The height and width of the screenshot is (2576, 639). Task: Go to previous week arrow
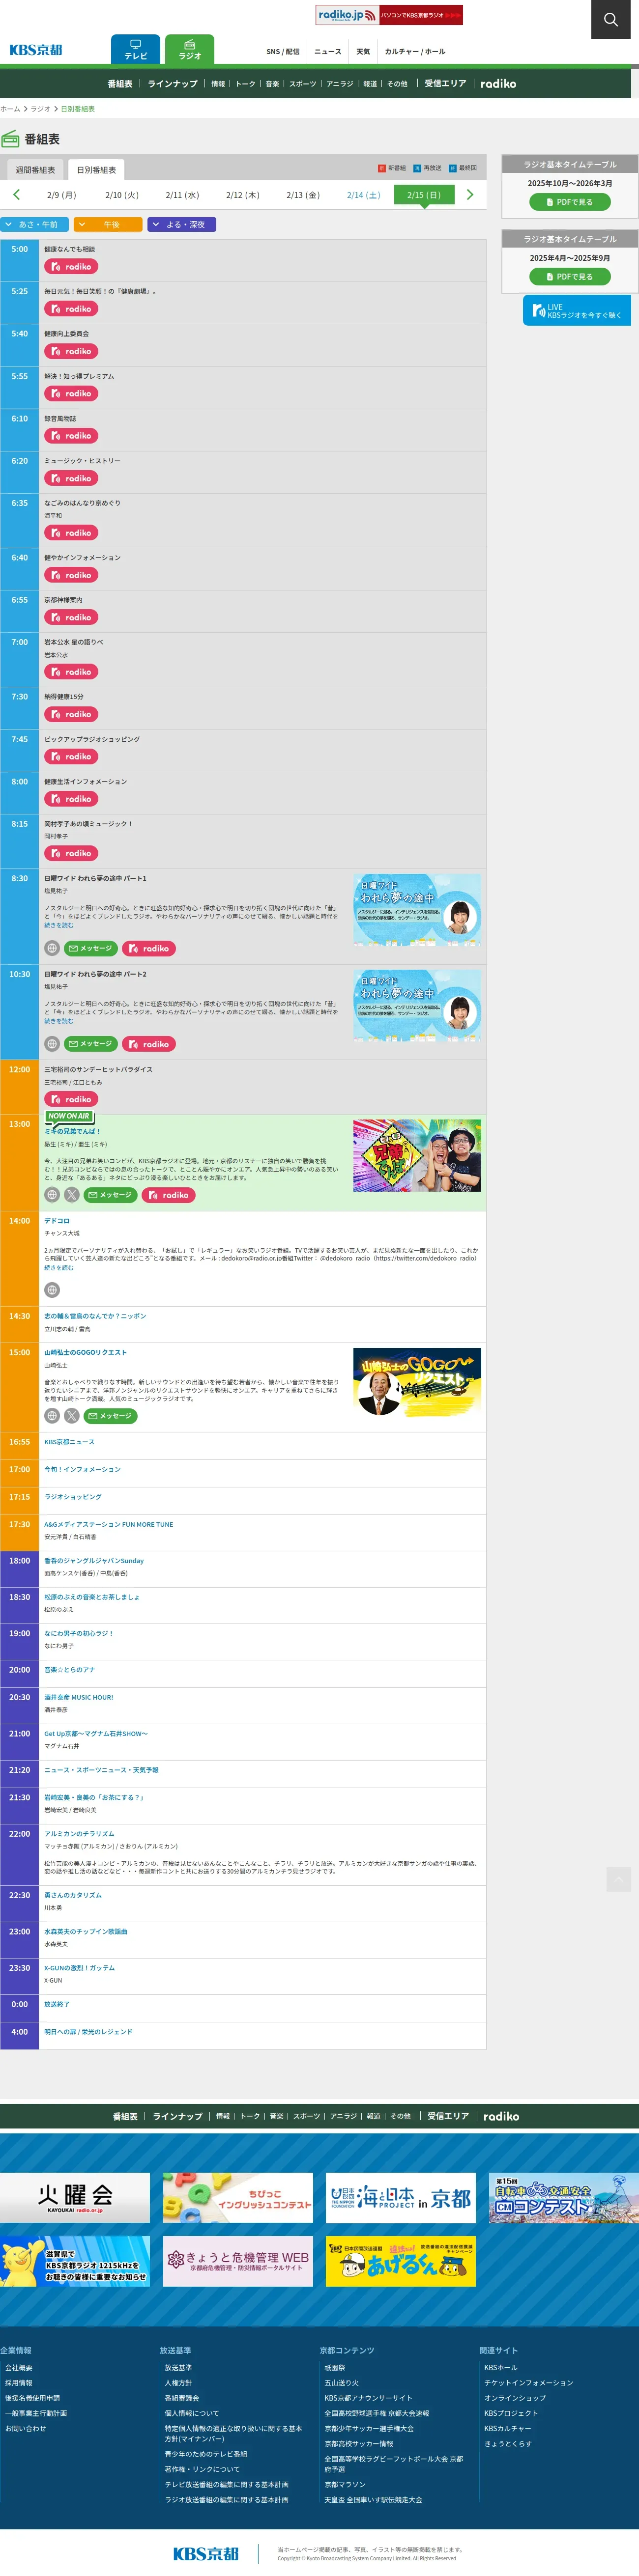pyautogui.click(x=16, y=195)
